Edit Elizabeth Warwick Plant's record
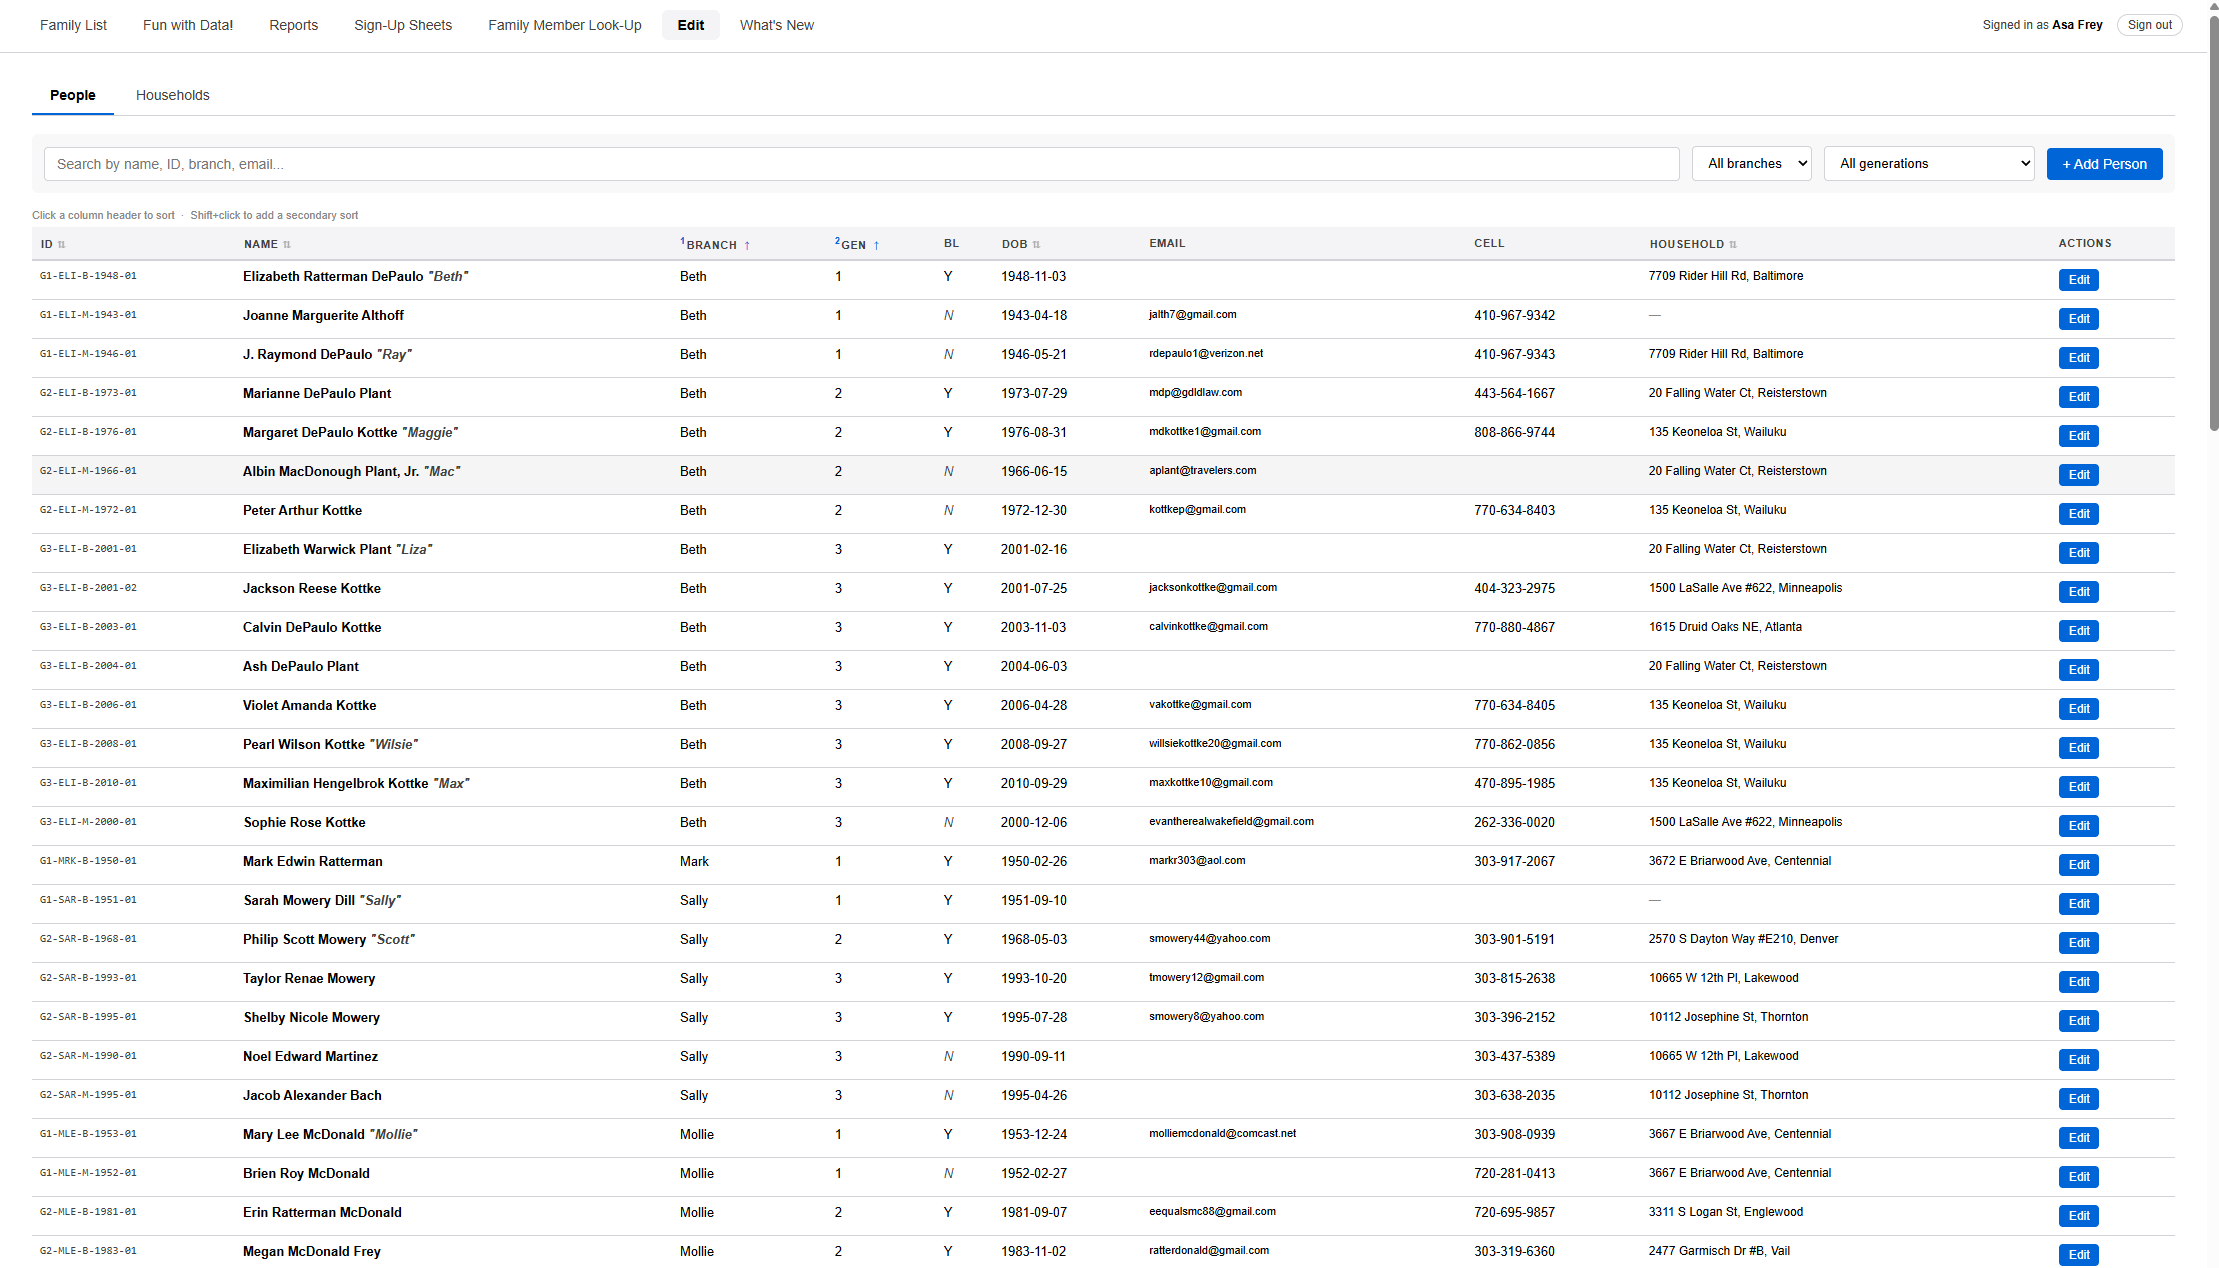This screenshot has width=2219, height=1268. coord(2078,553)
